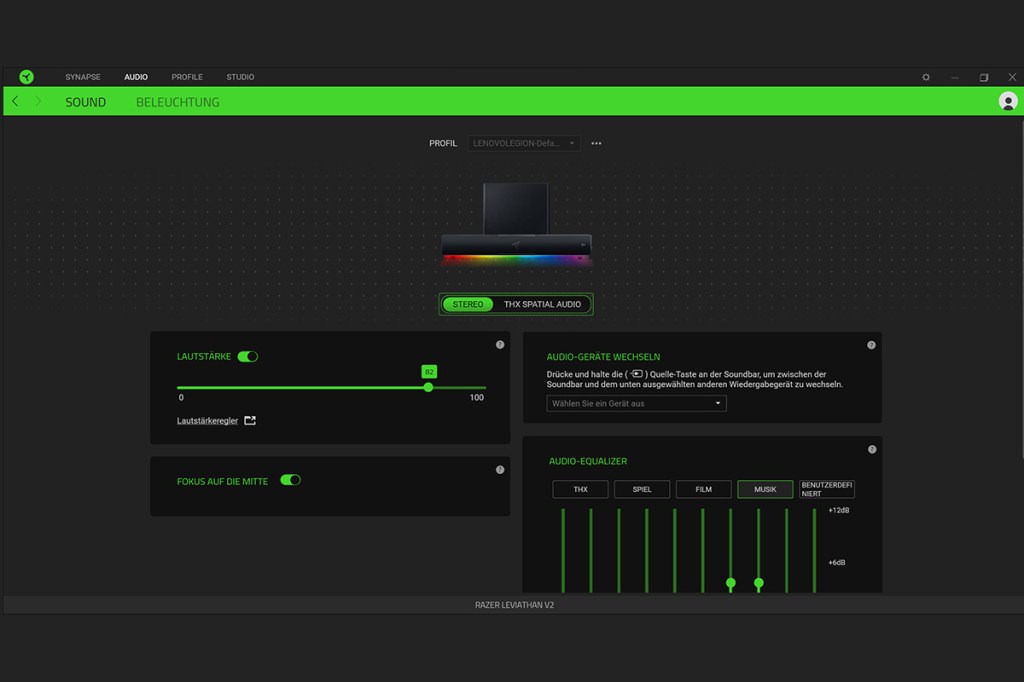
Task: Click the RAZER LEVIATHAN V2 device label
Action: click(x=515, y=605)
